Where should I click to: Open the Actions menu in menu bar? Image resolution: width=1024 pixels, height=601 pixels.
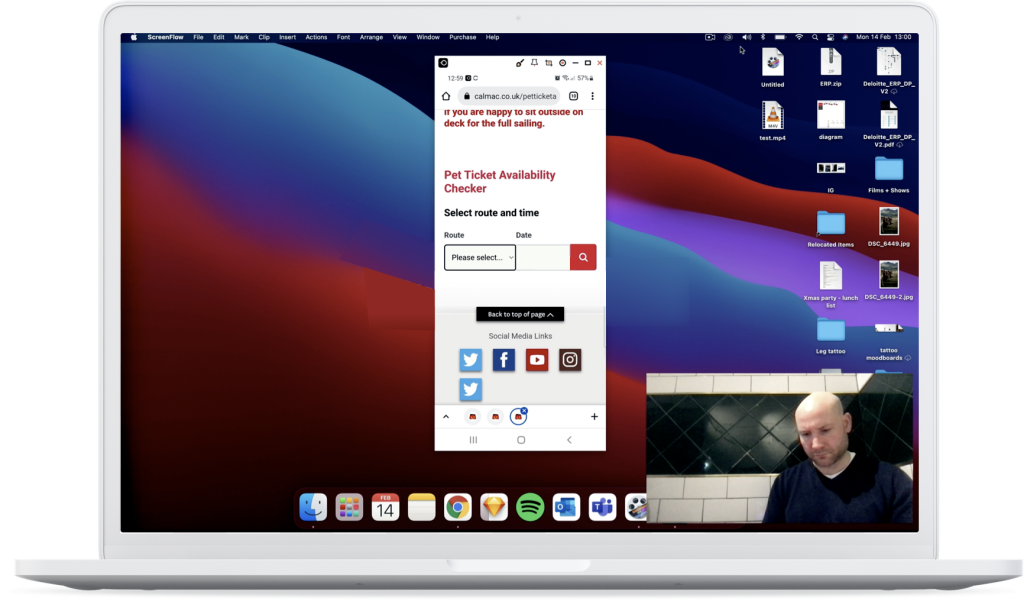pos(316,37)
